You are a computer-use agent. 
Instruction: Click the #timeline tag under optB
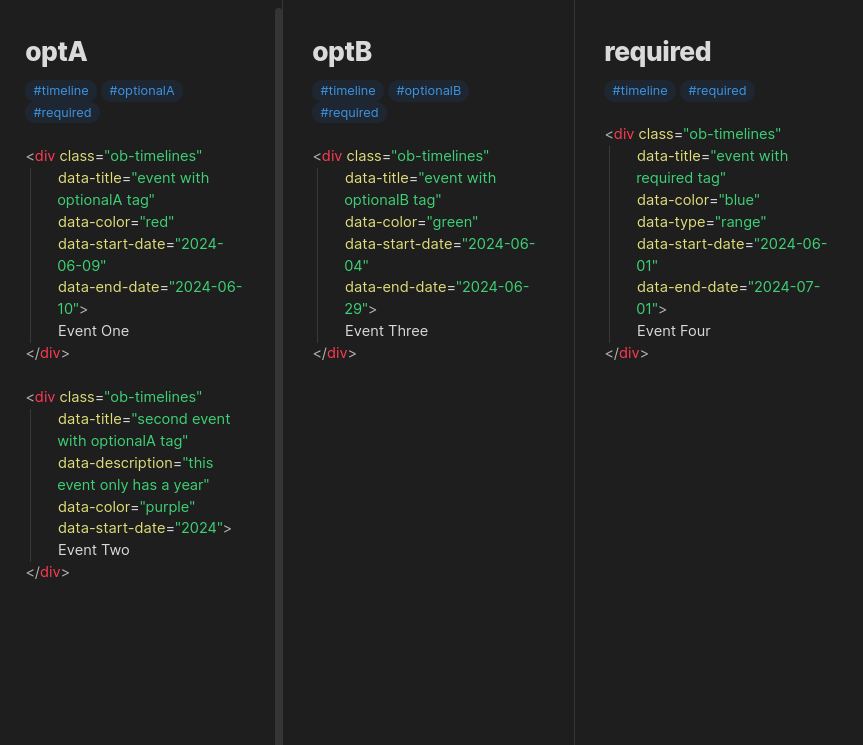click(x=348, y=90)
